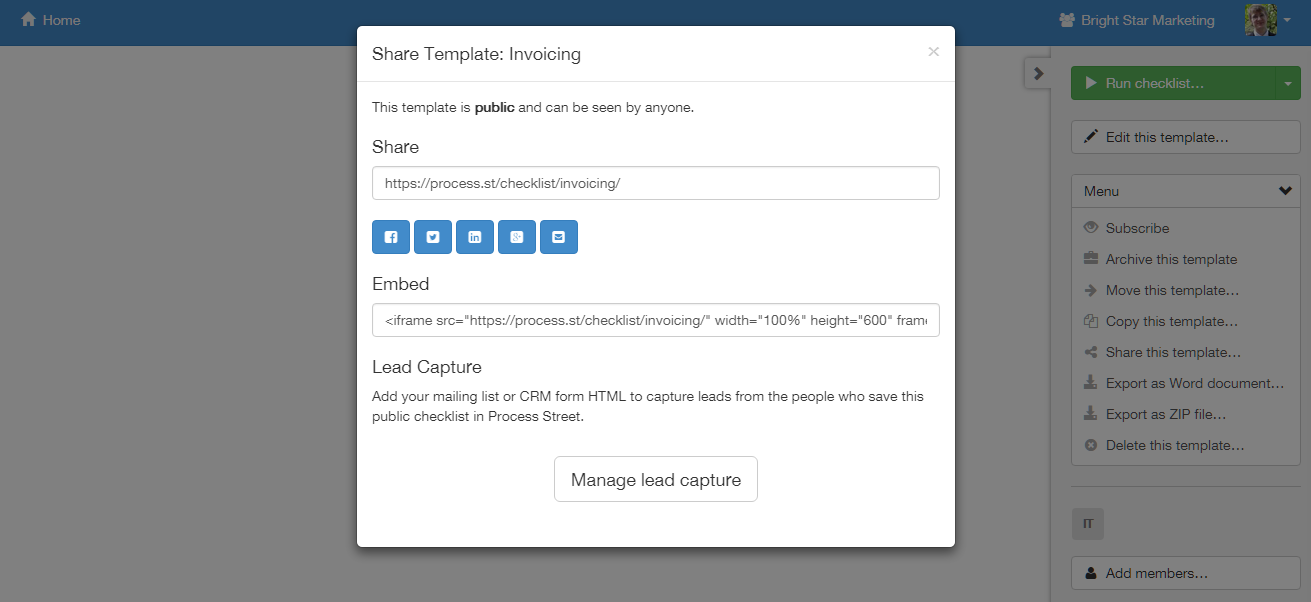
Task: Choose Archive this template
Action: coord(1171,259)
